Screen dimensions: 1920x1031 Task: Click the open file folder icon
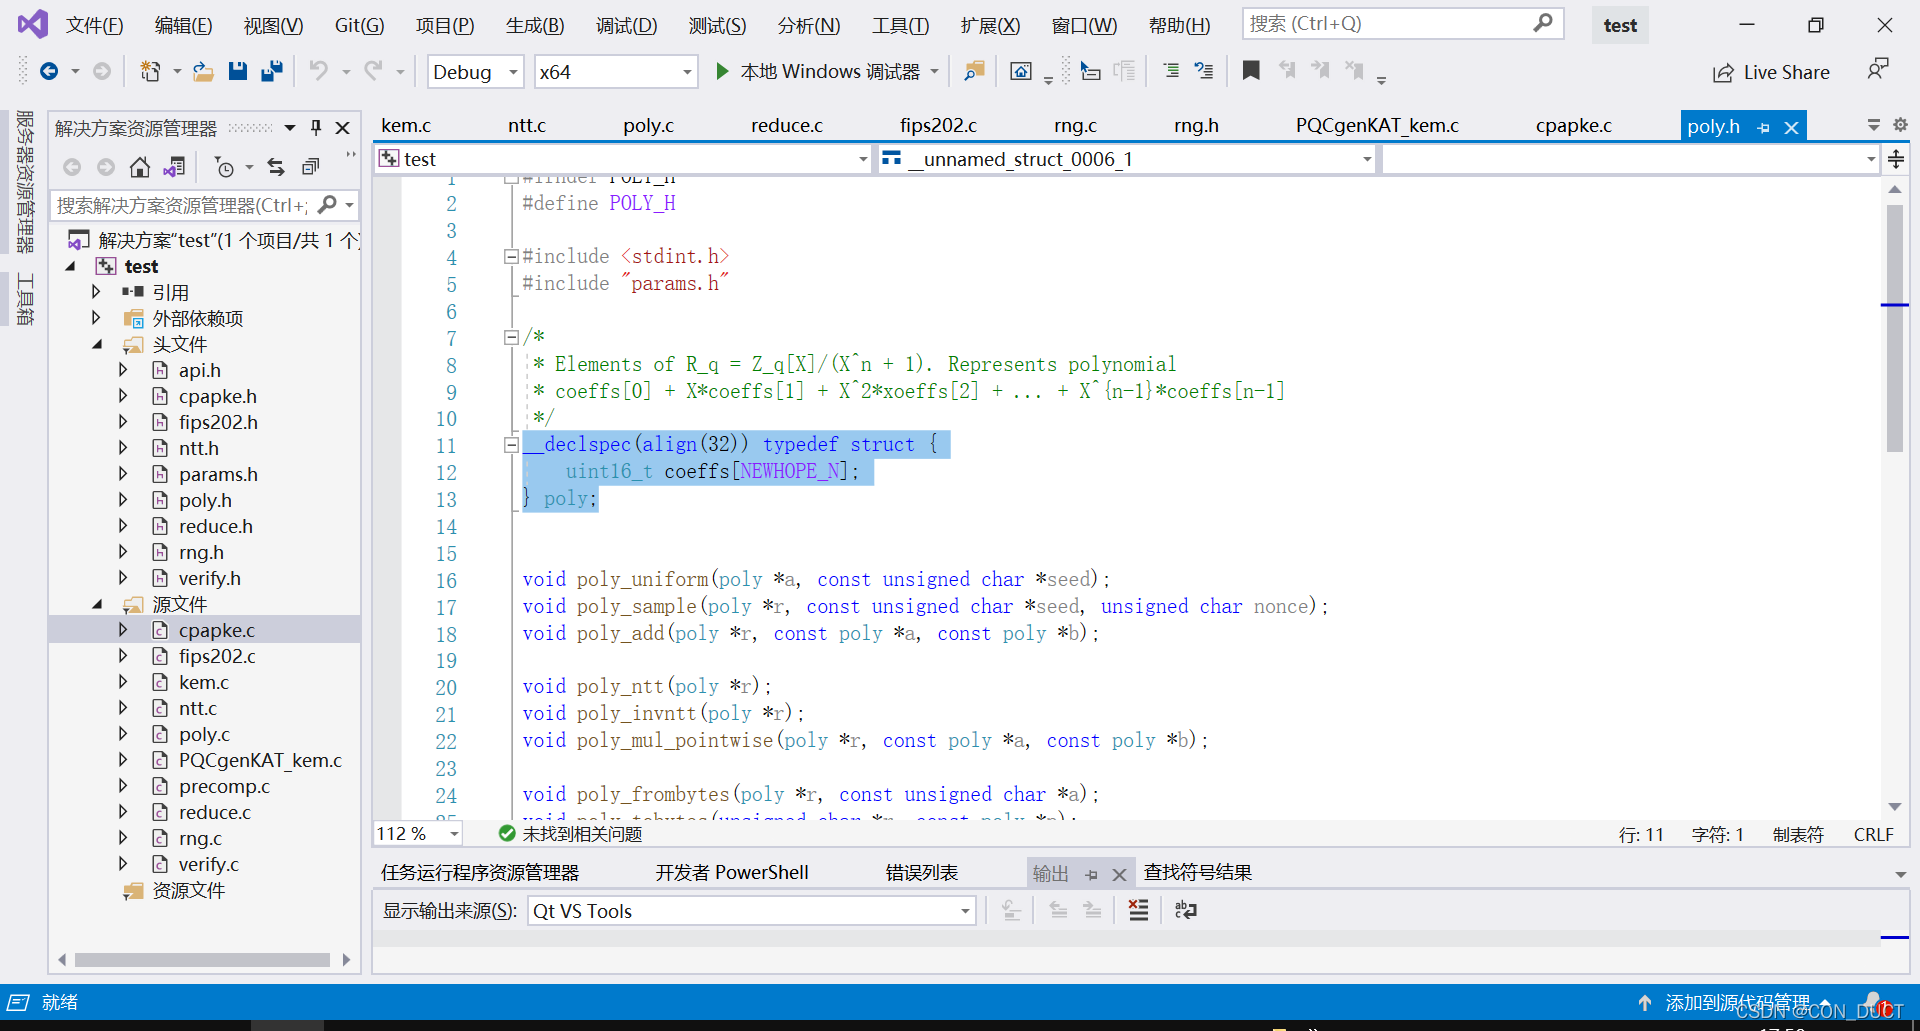pos(203,71)
